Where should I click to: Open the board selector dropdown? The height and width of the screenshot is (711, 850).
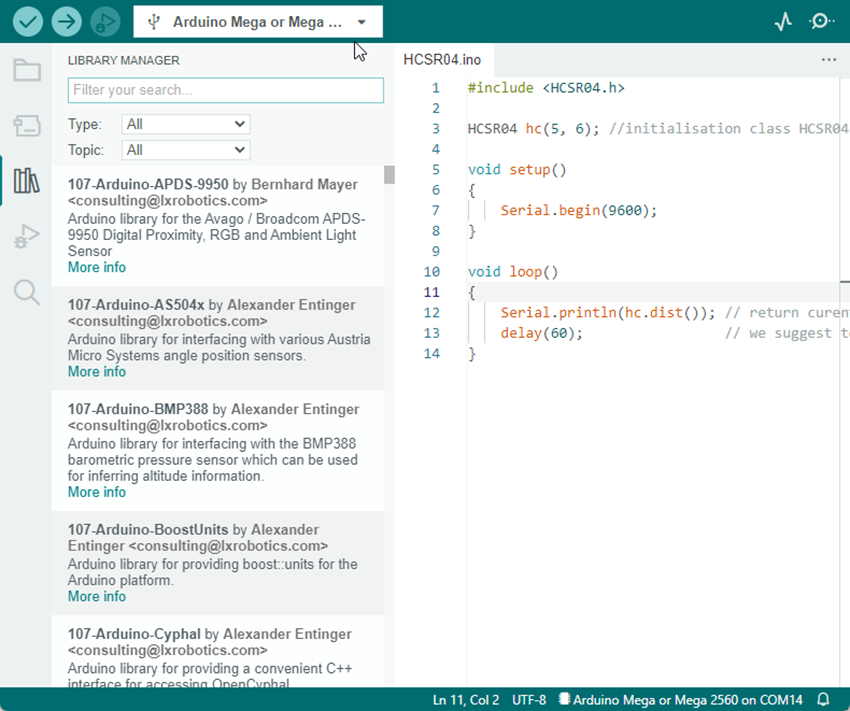pyautogui.click(x=258, y=22)
